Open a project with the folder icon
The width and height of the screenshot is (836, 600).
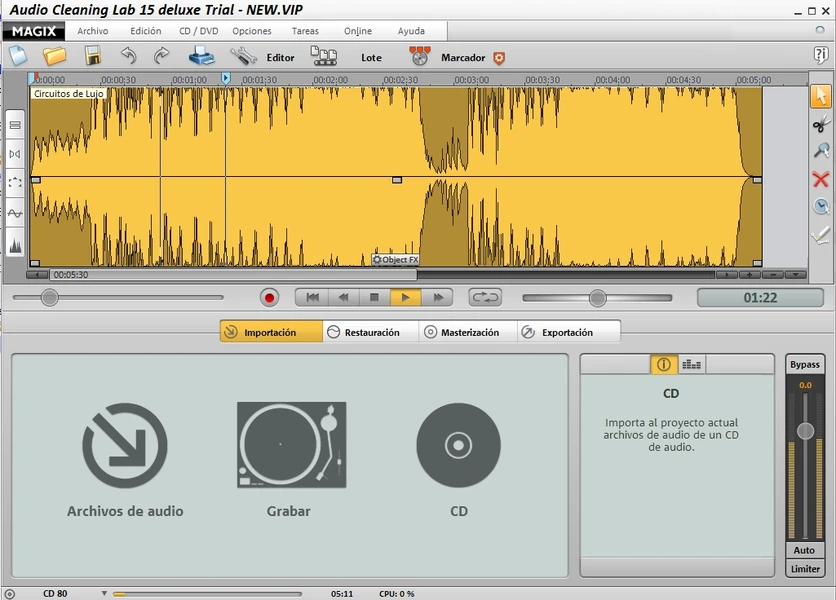point(54,55)
